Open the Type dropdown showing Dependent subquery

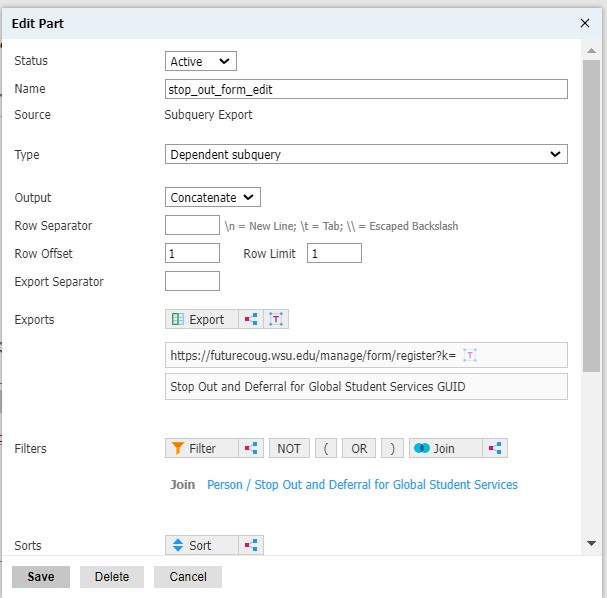366,155
